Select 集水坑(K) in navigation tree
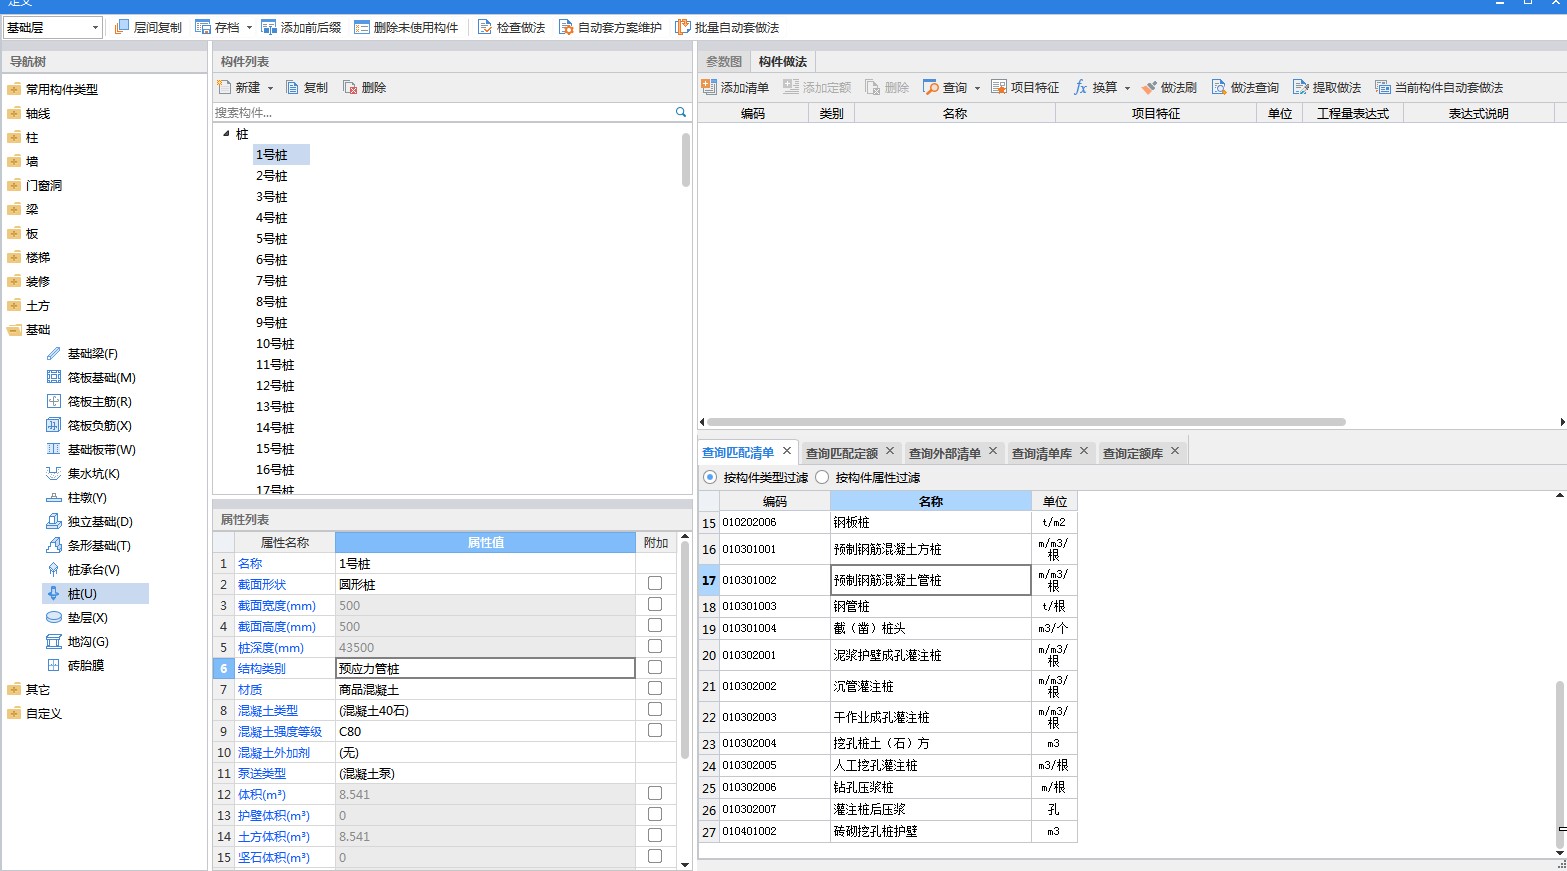The image size is (1567, 871). pos(93,473)
